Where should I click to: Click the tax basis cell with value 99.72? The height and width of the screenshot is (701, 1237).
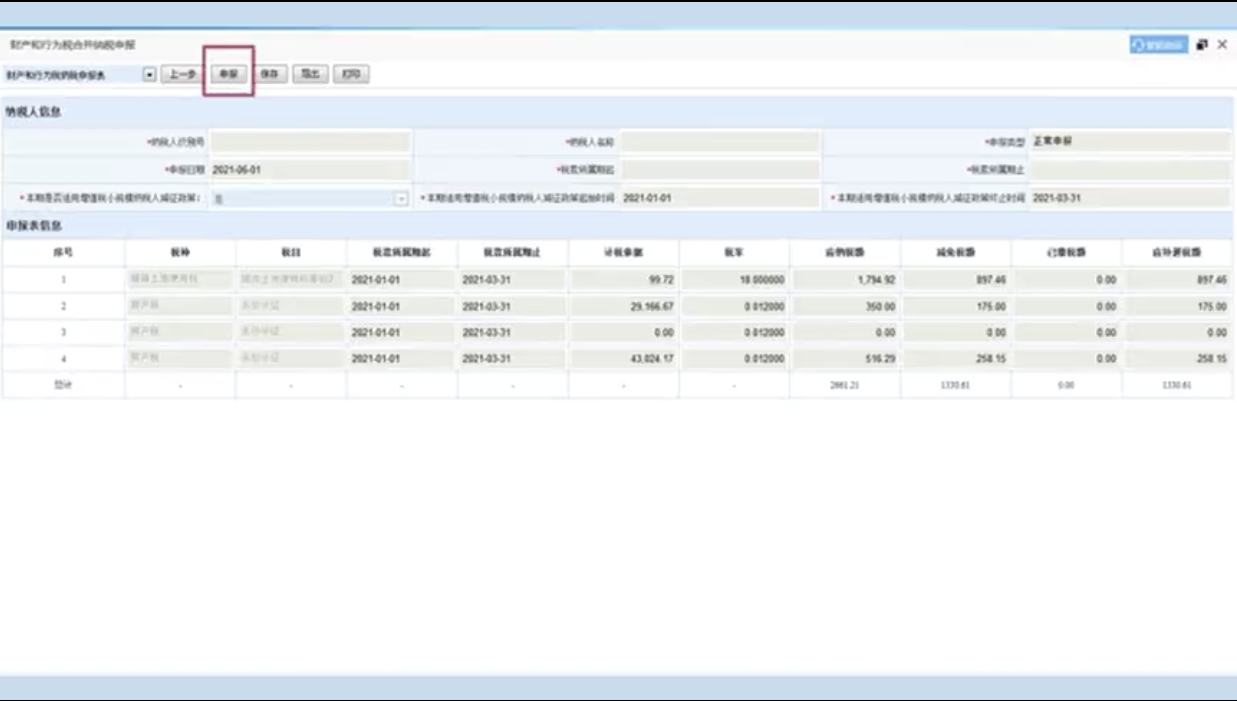tap(624, 280)
